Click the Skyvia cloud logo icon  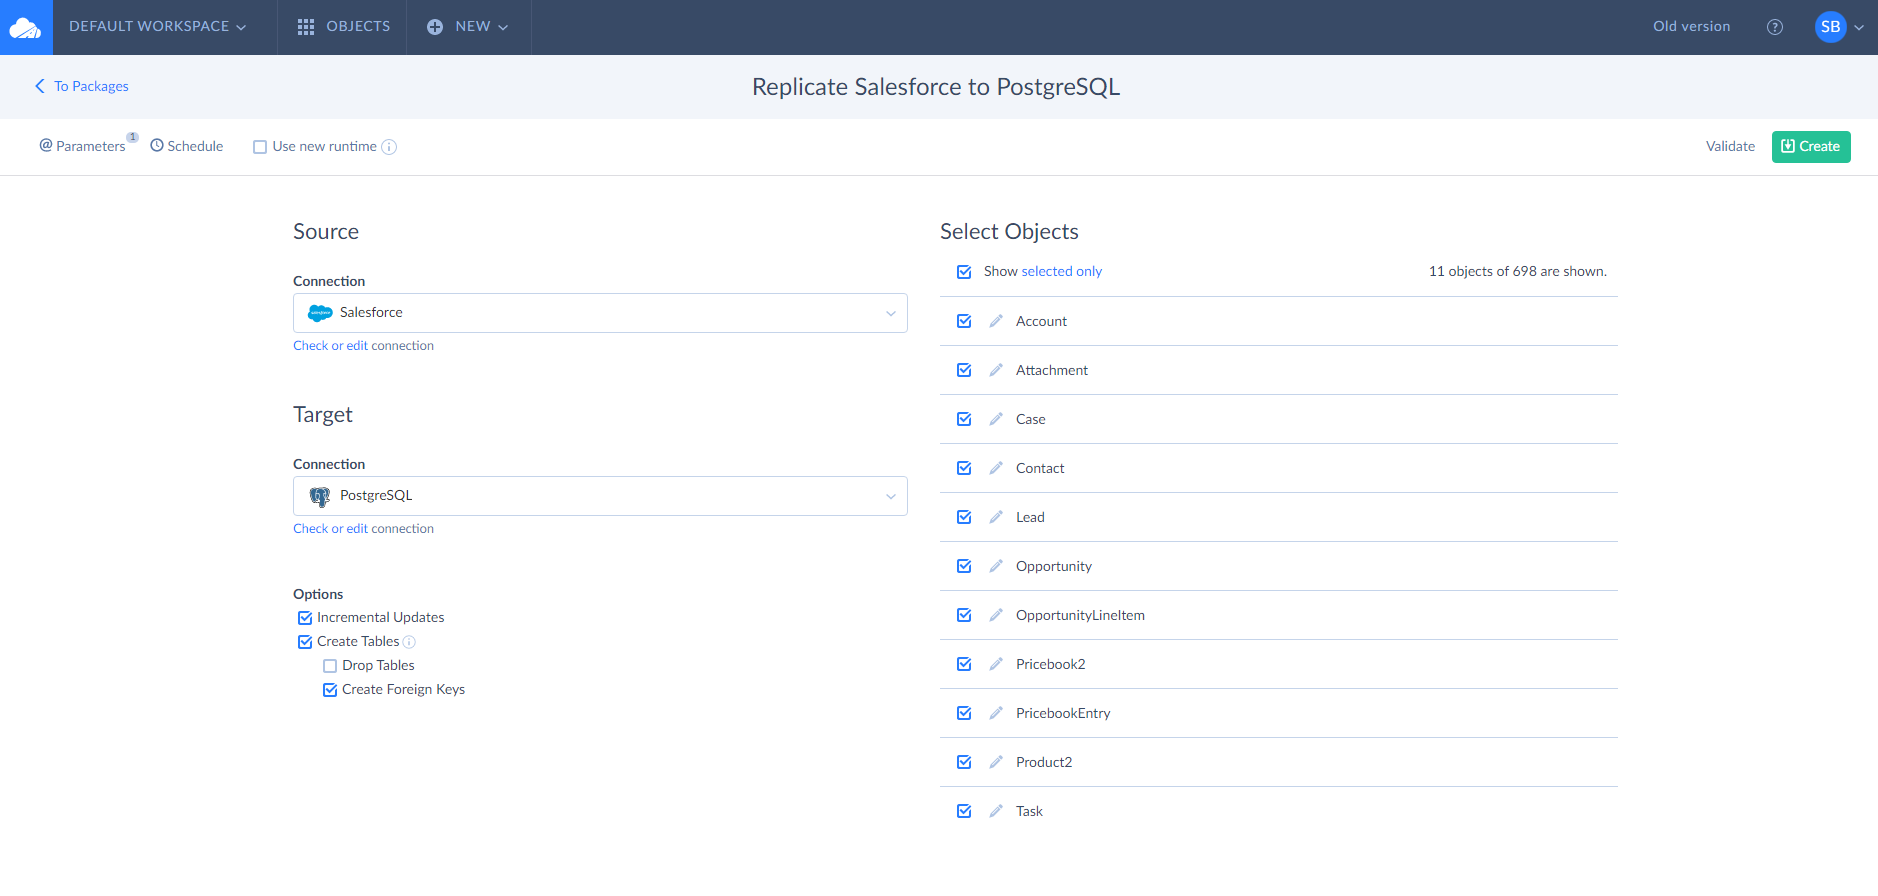(x=26, y=27)
